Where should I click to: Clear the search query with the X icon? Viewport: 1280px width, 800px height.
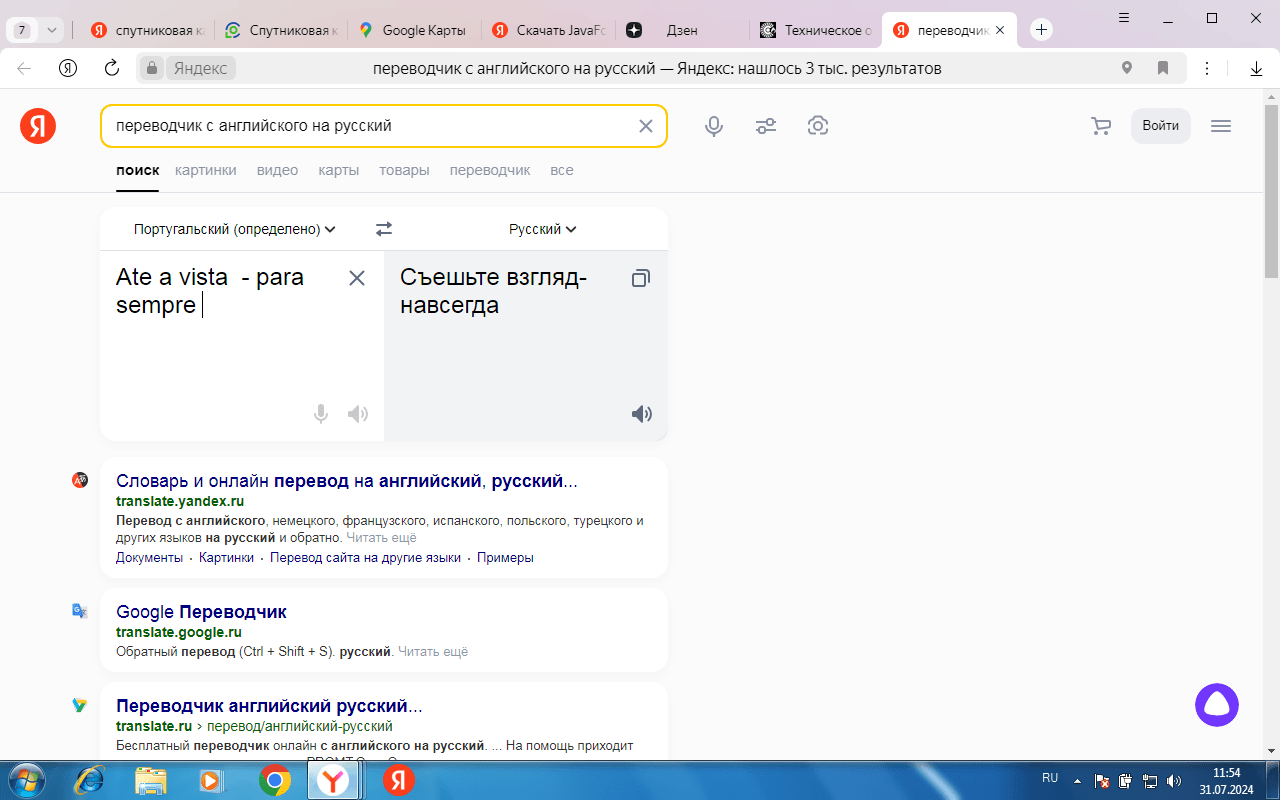[x=646, y=126]
